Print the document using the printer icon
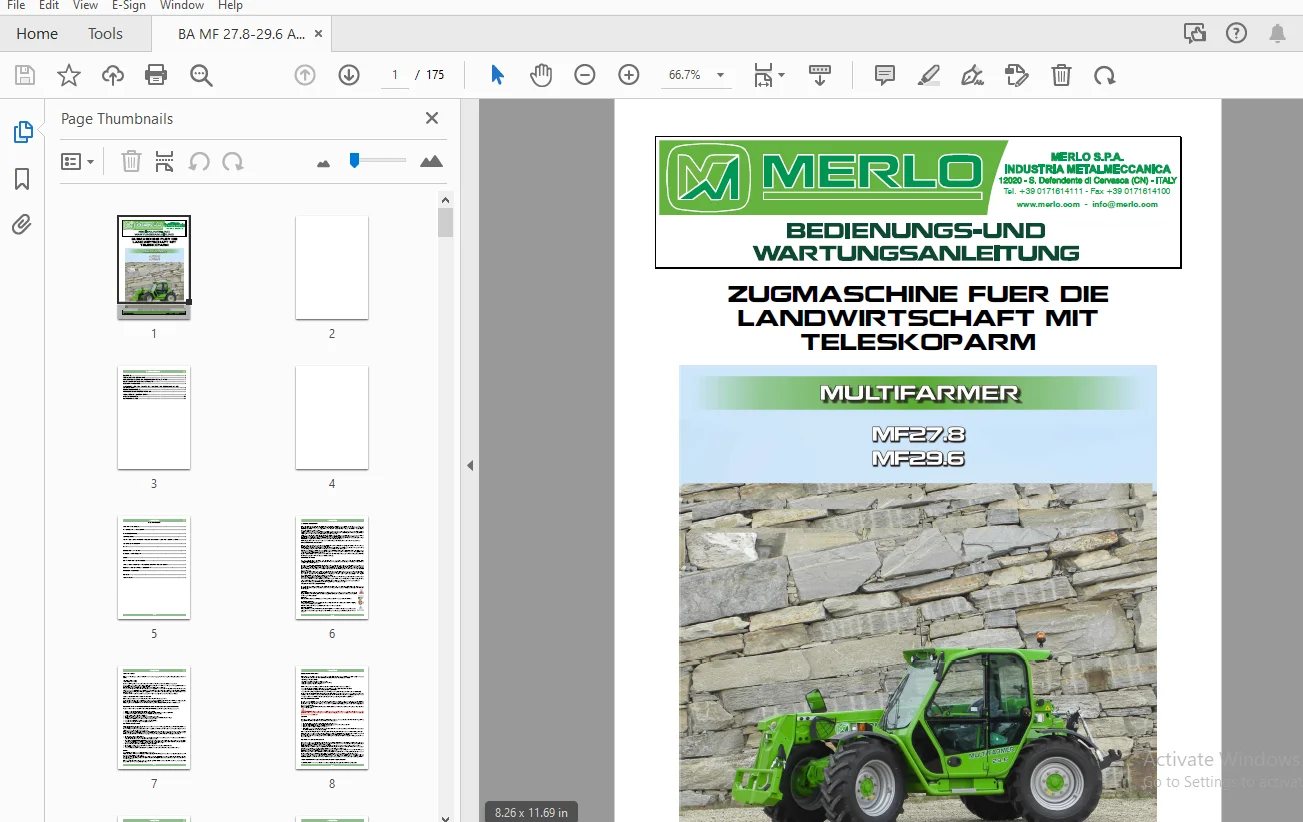The image size is (1303, 822). point(156,75)
